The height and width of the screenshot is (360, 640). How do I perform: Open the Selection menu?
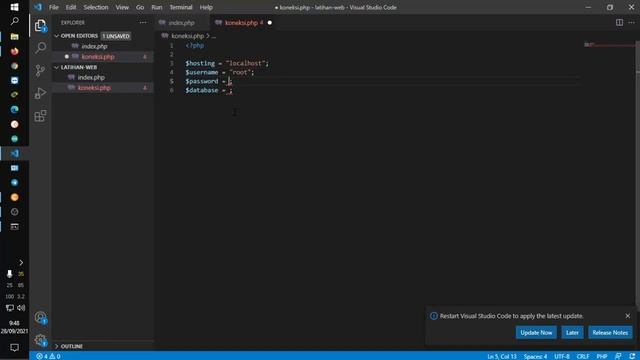pos(96,7)
